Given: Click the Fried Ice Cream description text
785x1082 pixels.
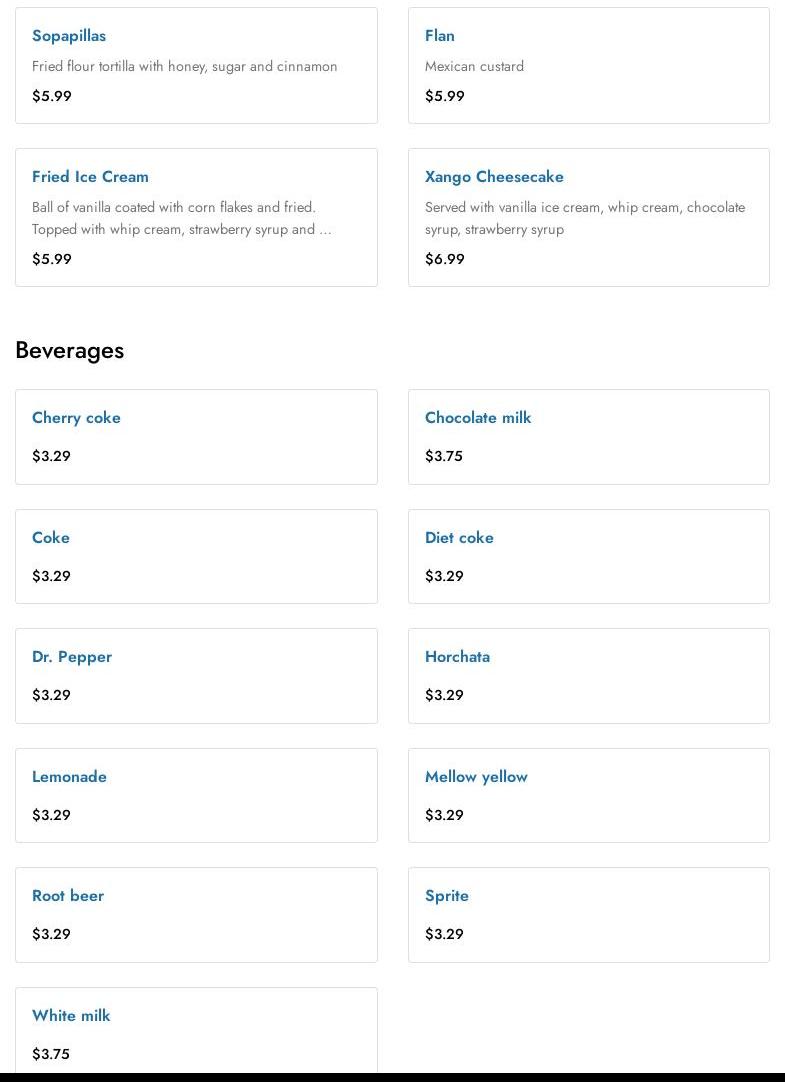Looking at the screenshot, I should point(181,218).
